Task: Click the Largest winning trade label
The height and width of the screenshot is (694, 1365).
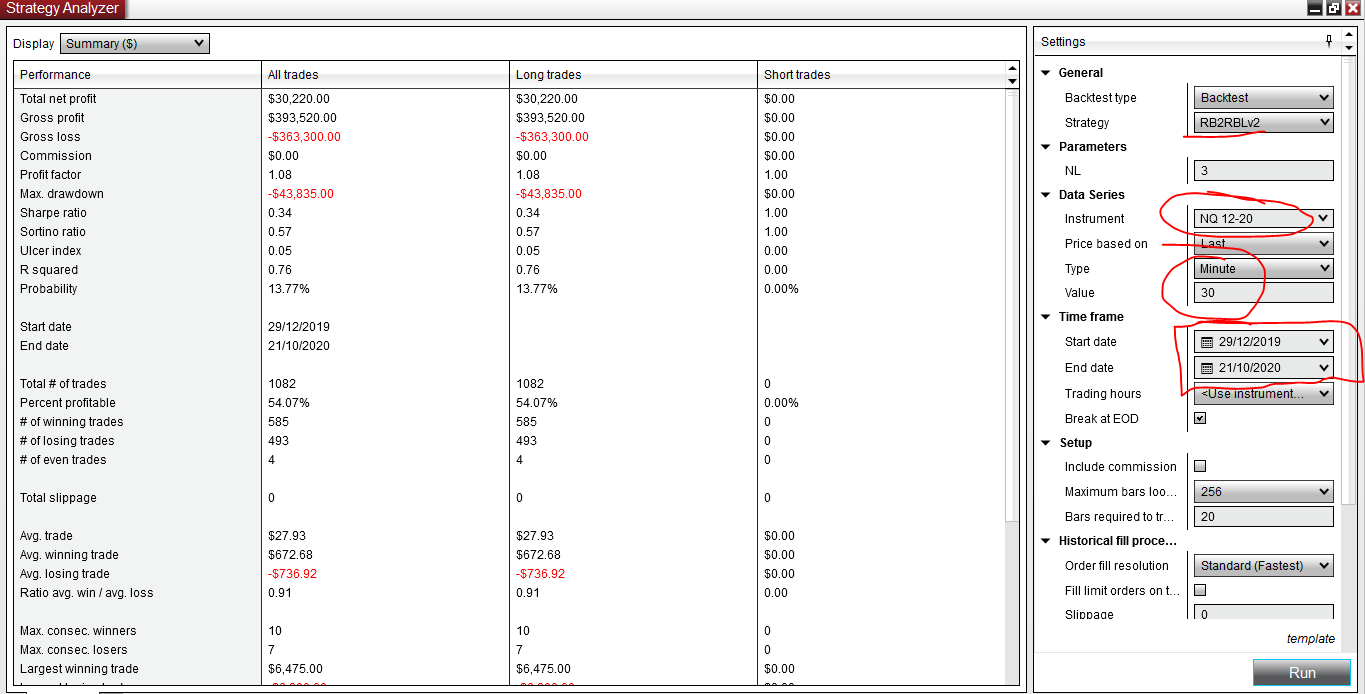Action: tap(79, 669)
